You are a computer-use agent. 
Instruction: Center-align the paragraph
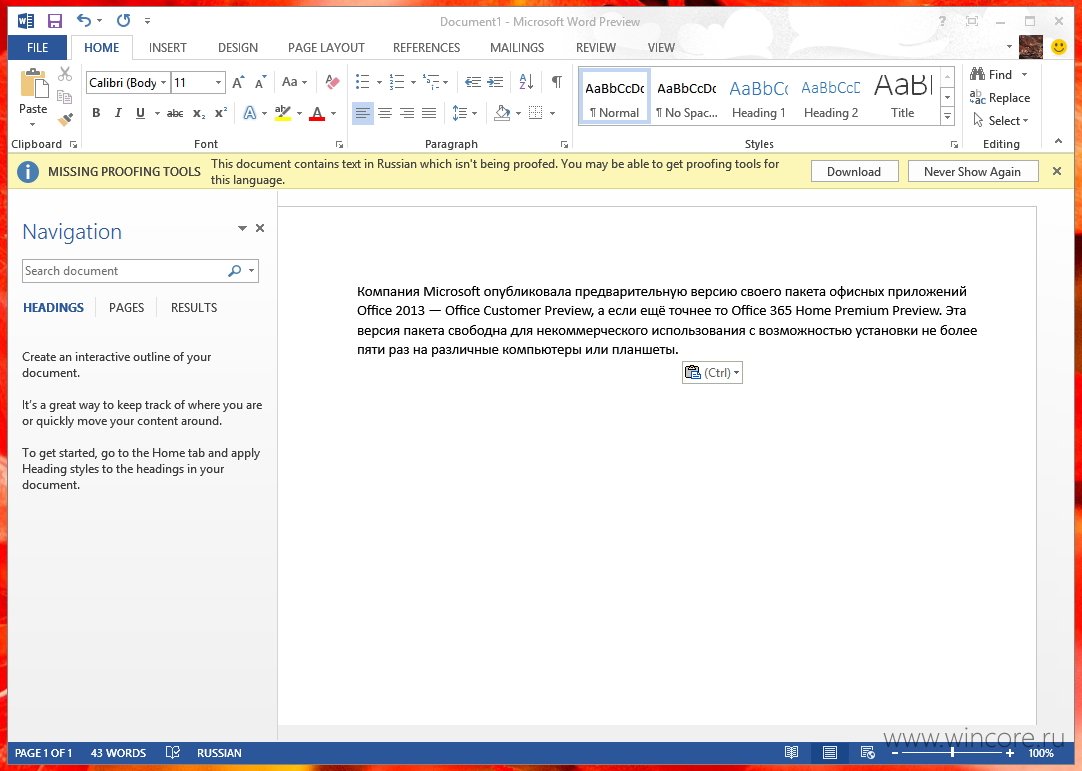click(385, 113)
